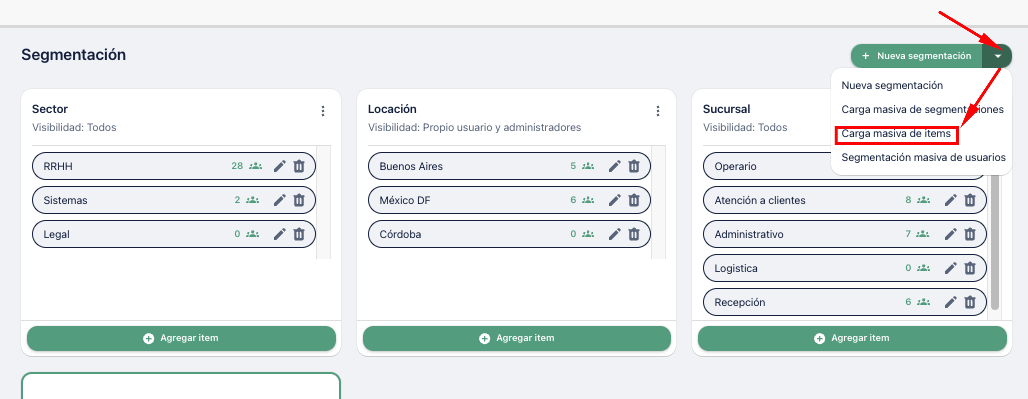Click the Sucursal card title

[x=726, y=109]
